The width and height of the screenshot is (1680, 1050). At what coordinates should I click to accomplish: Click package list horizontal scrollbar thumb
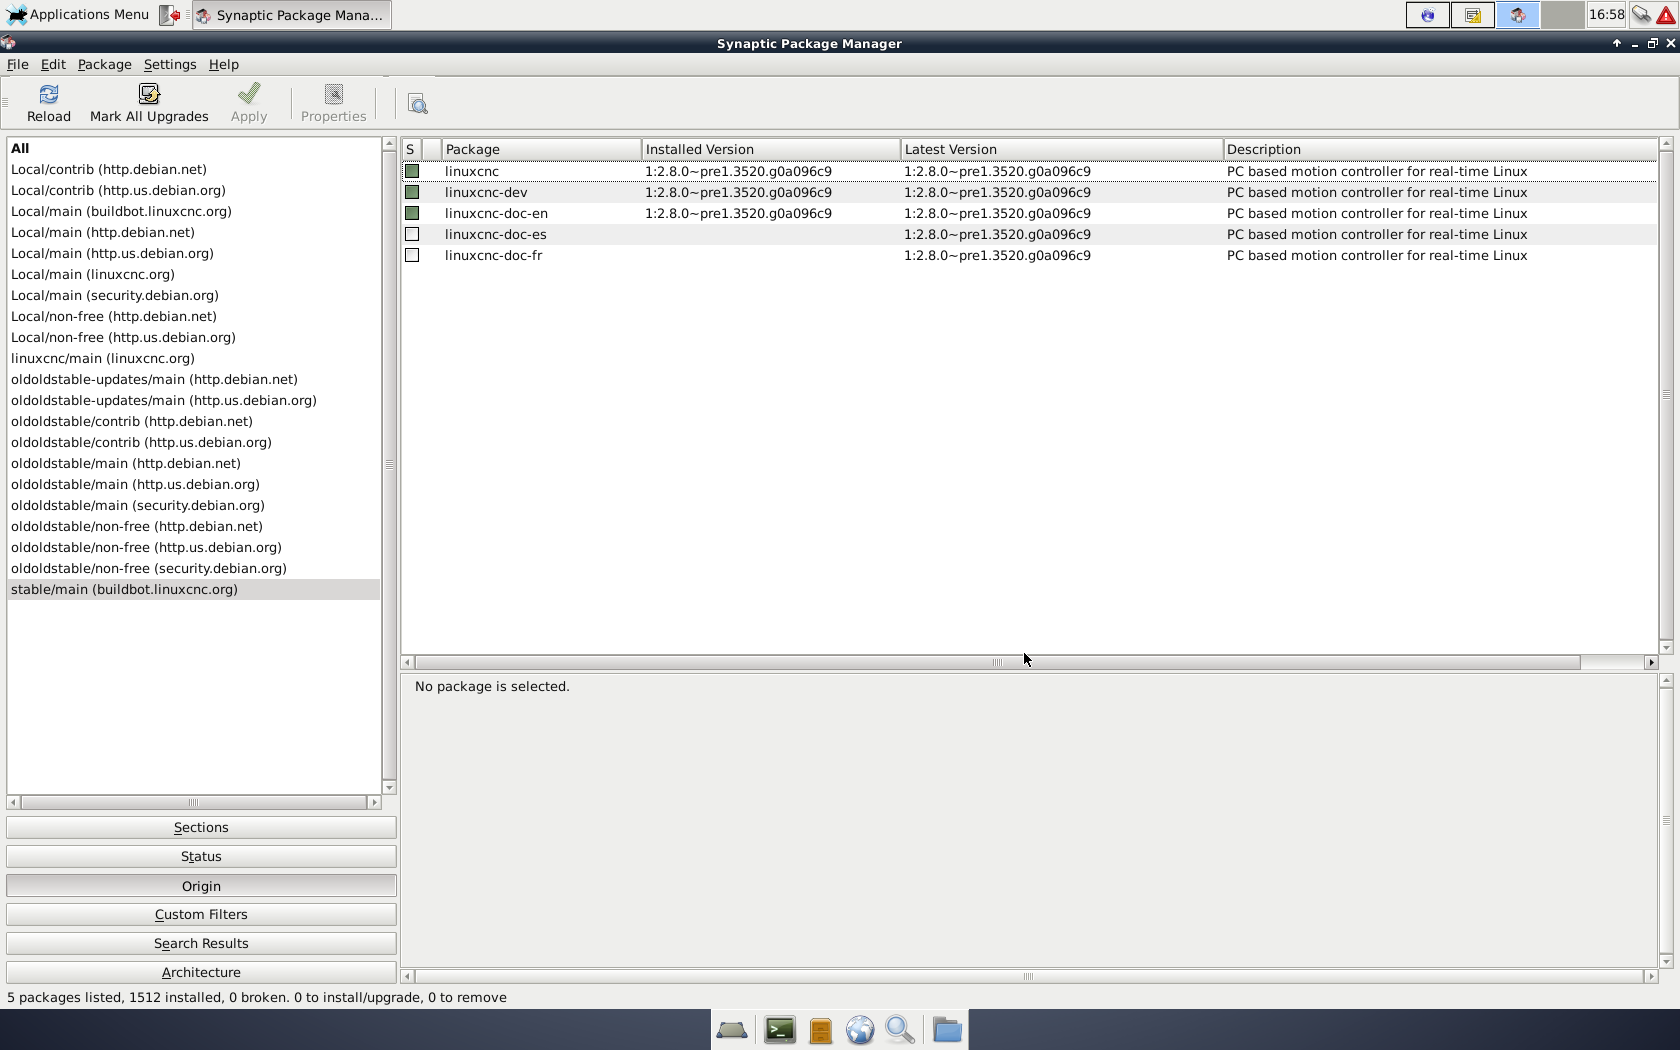coord(997,662)
